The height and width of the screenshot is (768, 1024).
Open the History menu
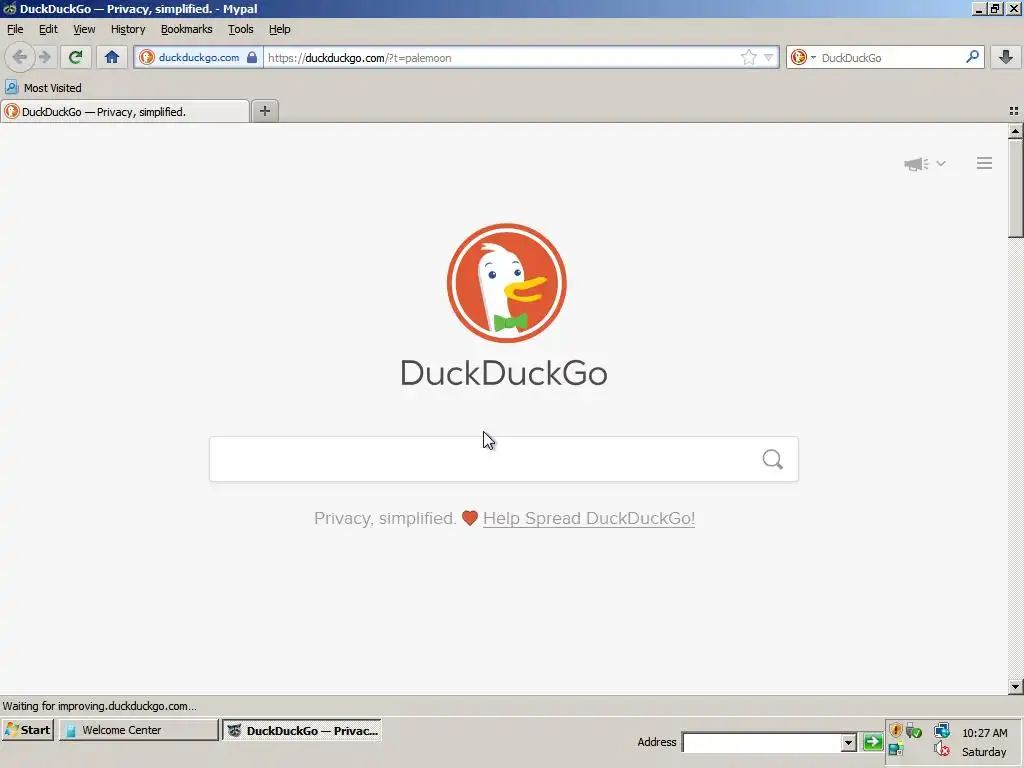pos(127,29)
